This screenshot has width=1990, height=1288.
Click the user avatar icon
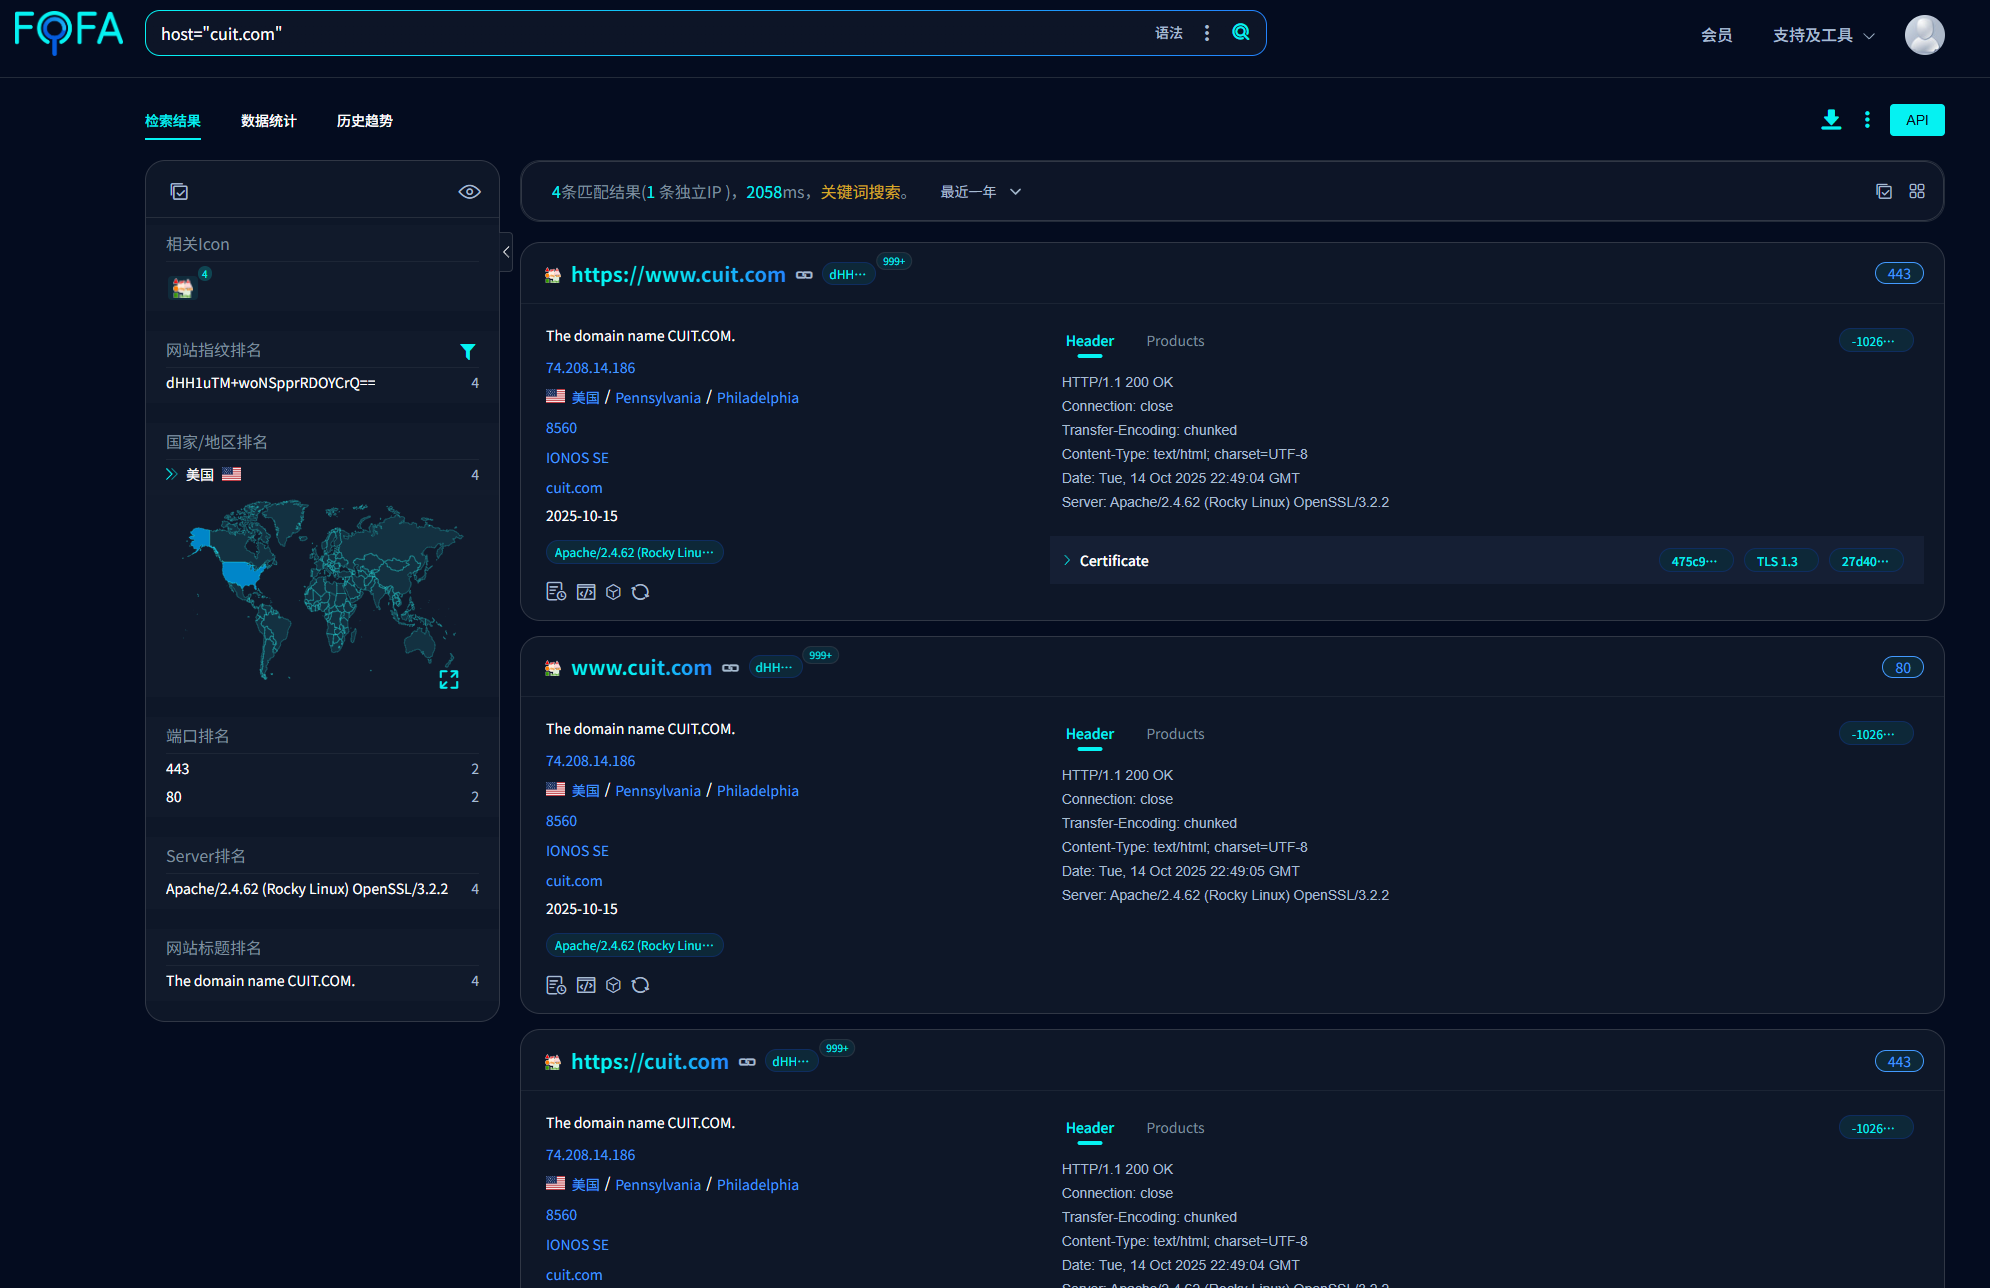(1924, 35)
